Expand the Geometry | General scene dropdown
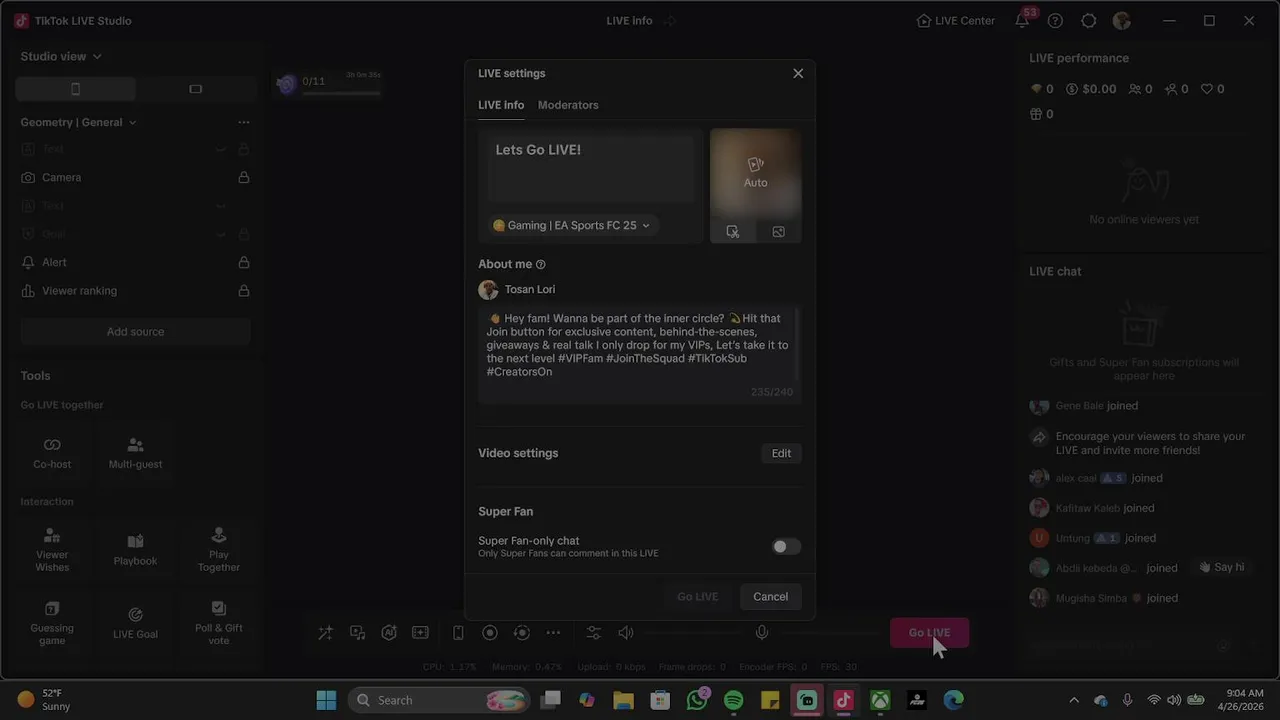 pyautogui.click(x=78, y=122)
